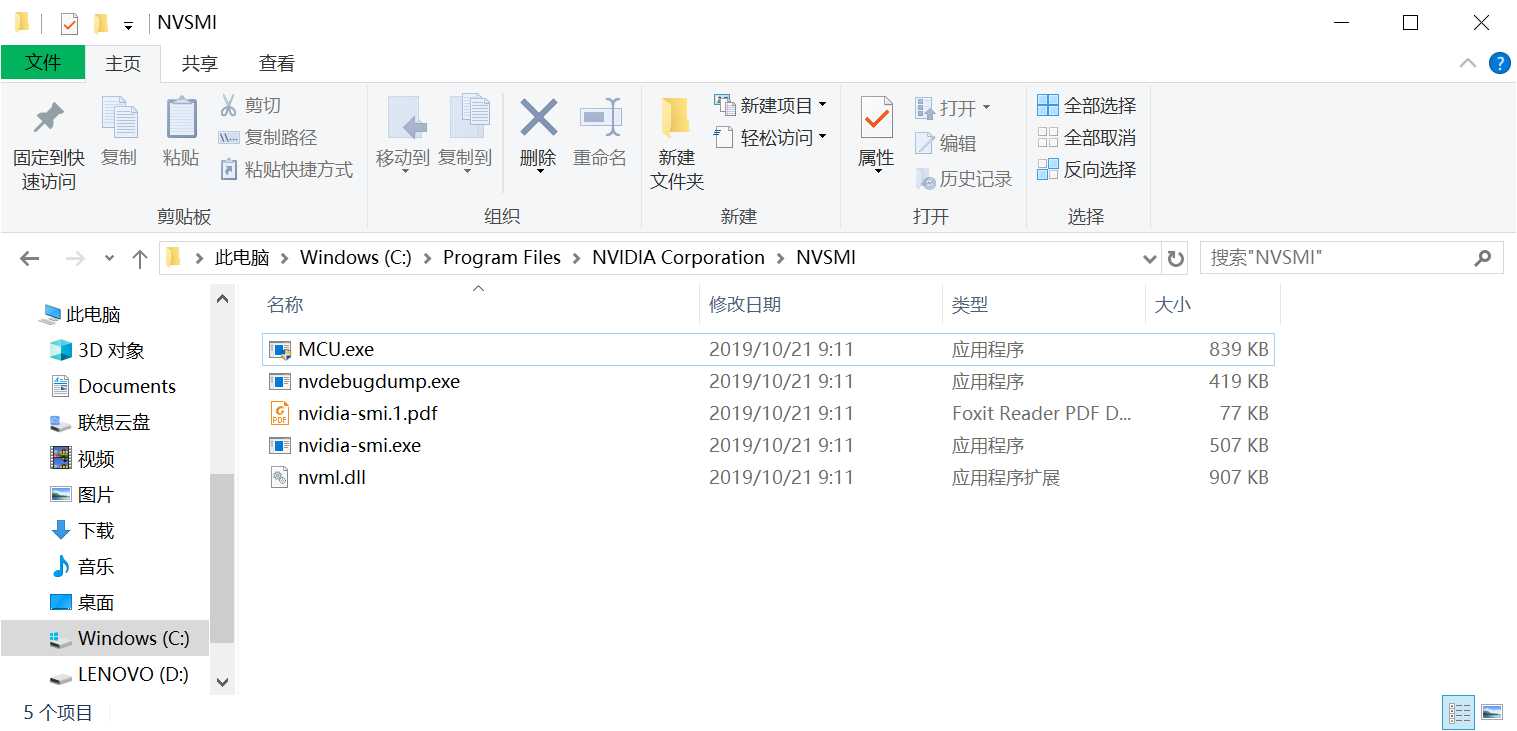Switch to the Share (共享) tab
This screenshot has width=1517, height=731.
[200, 63]
